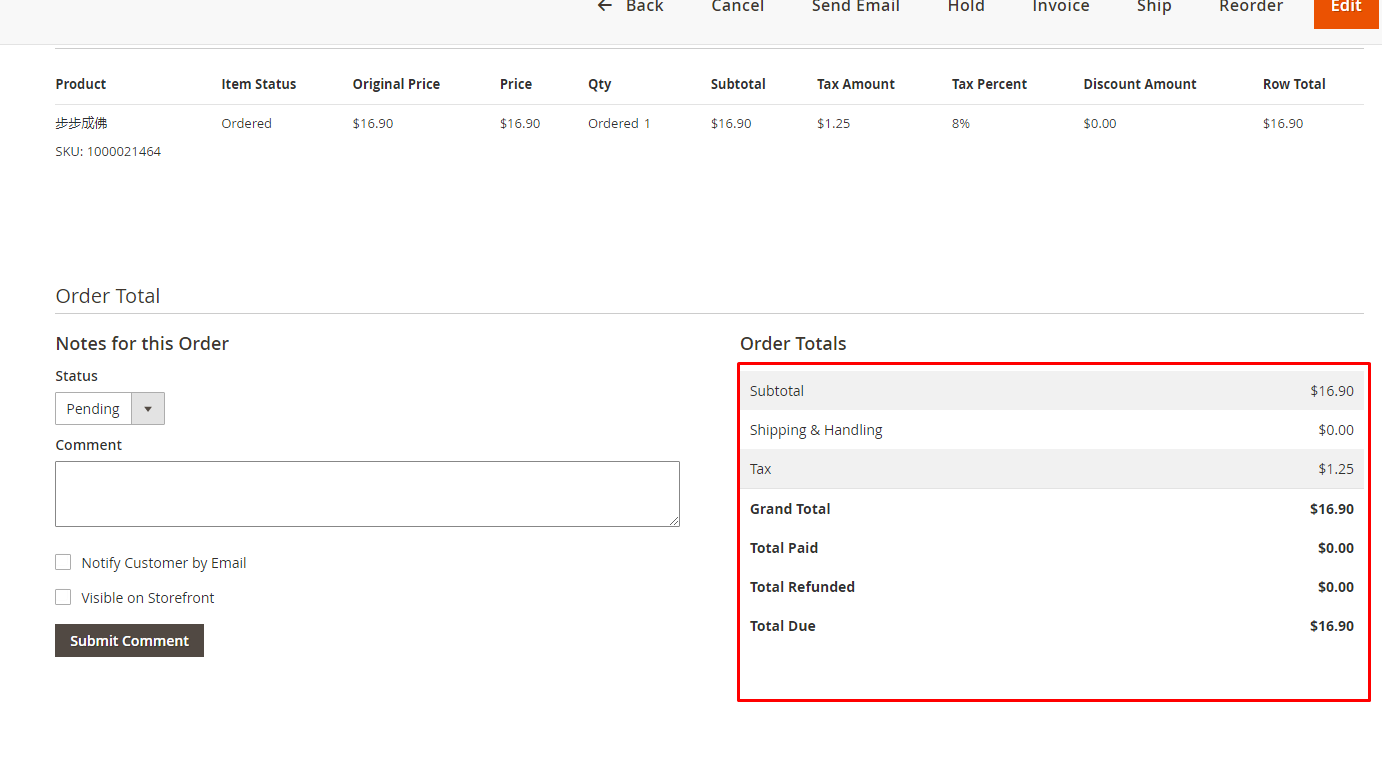The width and height of the screenshot is (1382, 777).
Task: Toggle the Notify Customer by Email checkbox off
Action: pos(63,562)
